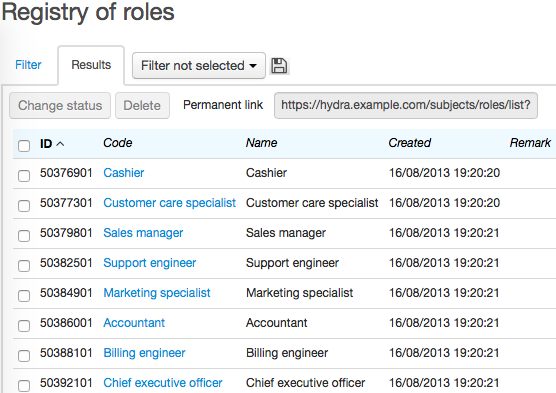Click the Change status button
The width and height of the screenshot is (556, 393).
[60, 106]
